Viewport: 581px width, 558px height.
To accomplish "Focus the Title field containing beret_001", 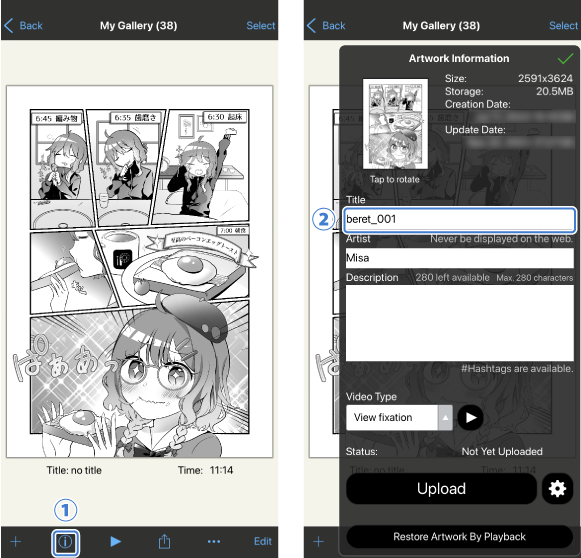I will click(x=459, y=220).
